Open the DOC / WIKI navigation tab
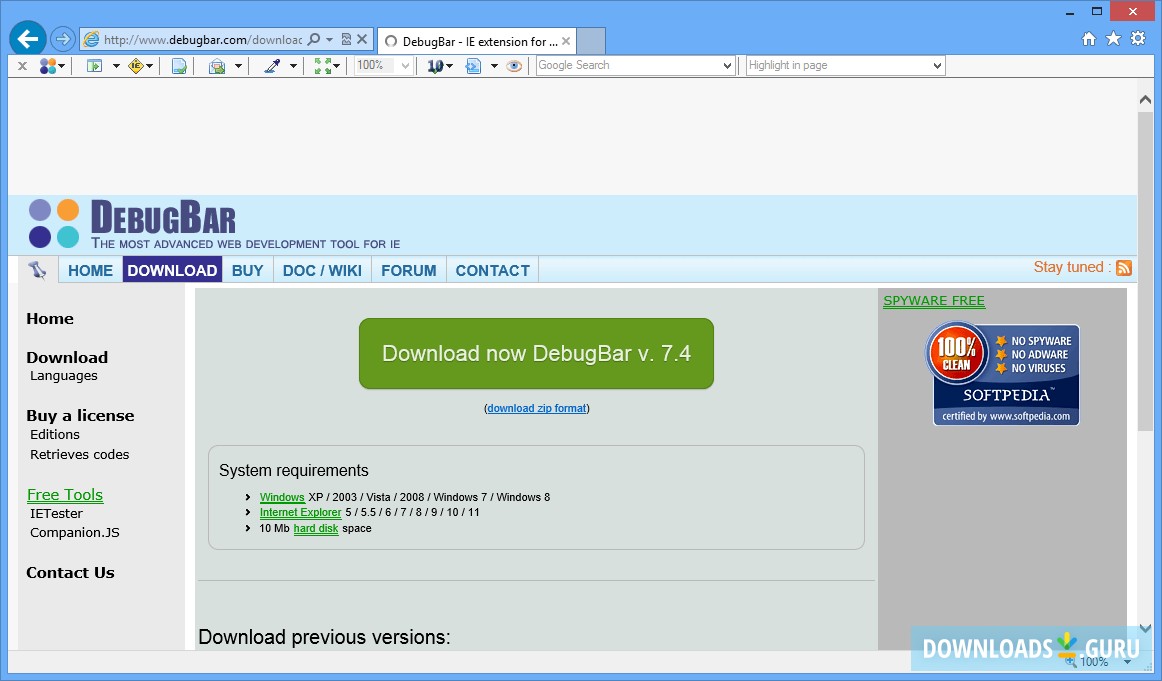 coord(321,270)
